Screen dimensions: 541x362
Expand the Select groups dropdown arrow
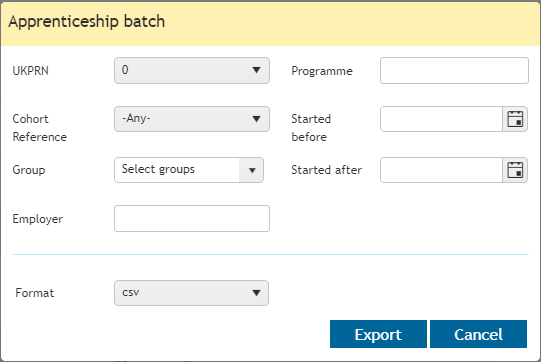coord(252,170)
